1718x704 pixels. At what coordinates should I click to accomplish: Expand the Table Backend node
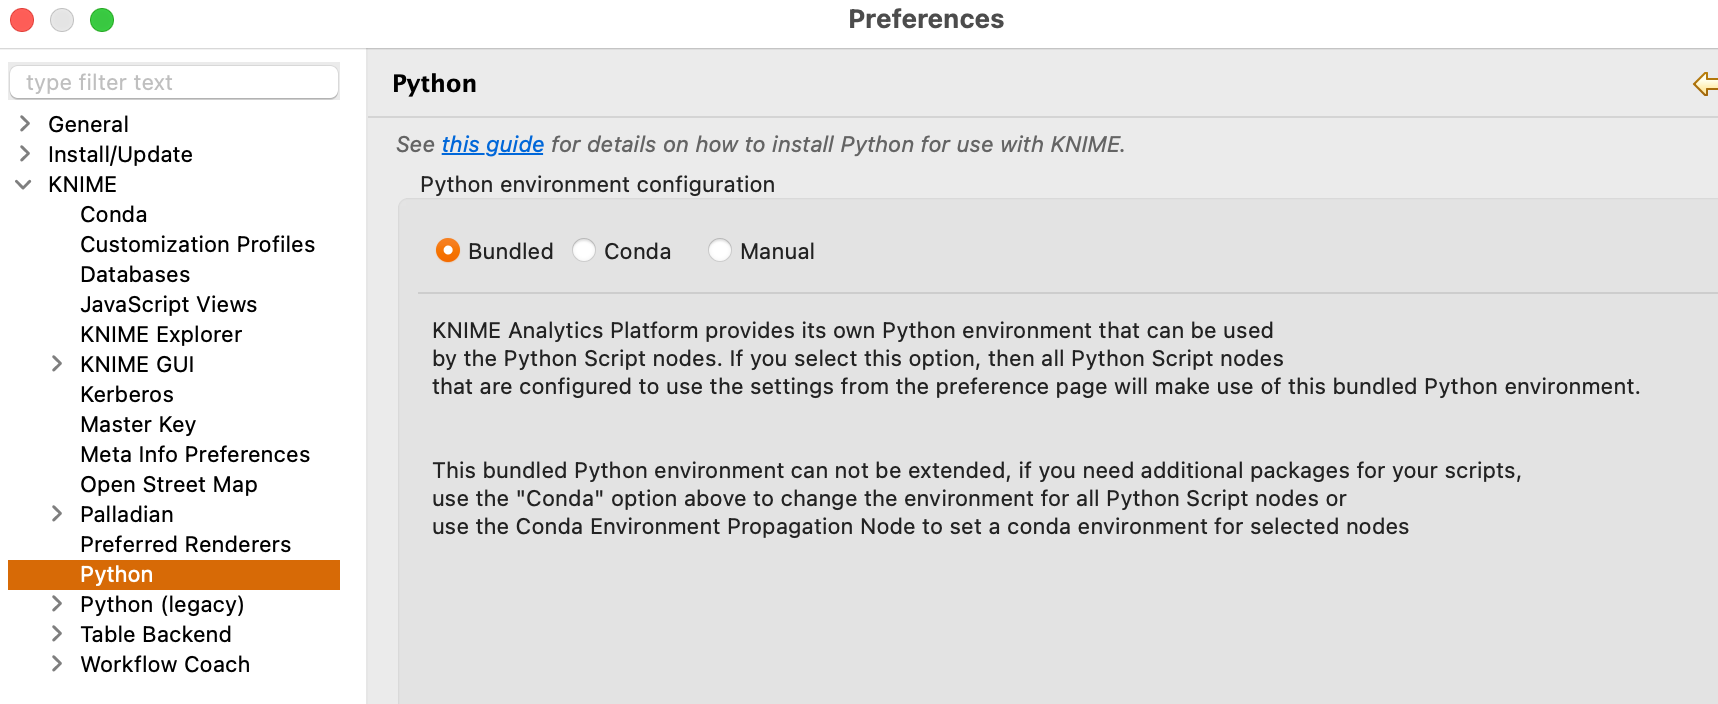[x=57, y=634]
